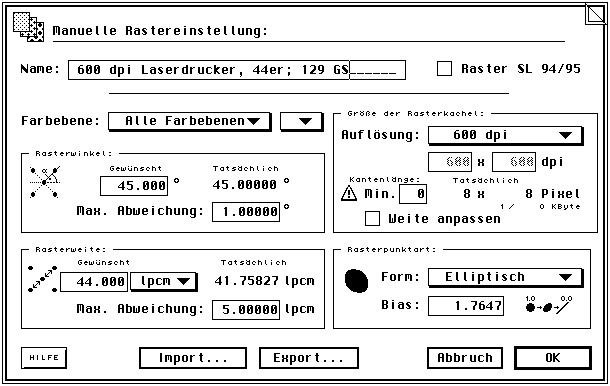Click the Export... button
Image resolution: width=610 pixels, height=386 pixels.
[309, 358]
